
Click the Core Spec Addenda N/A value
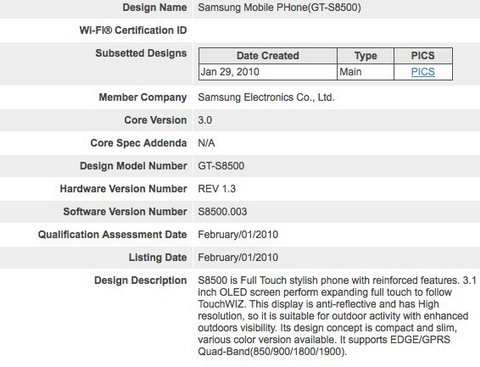206,143
